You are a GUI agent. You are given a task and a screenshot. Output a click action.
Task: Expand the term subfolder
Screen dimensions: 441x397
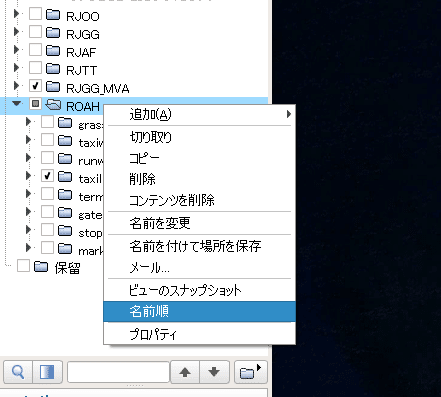click(28, 194)
